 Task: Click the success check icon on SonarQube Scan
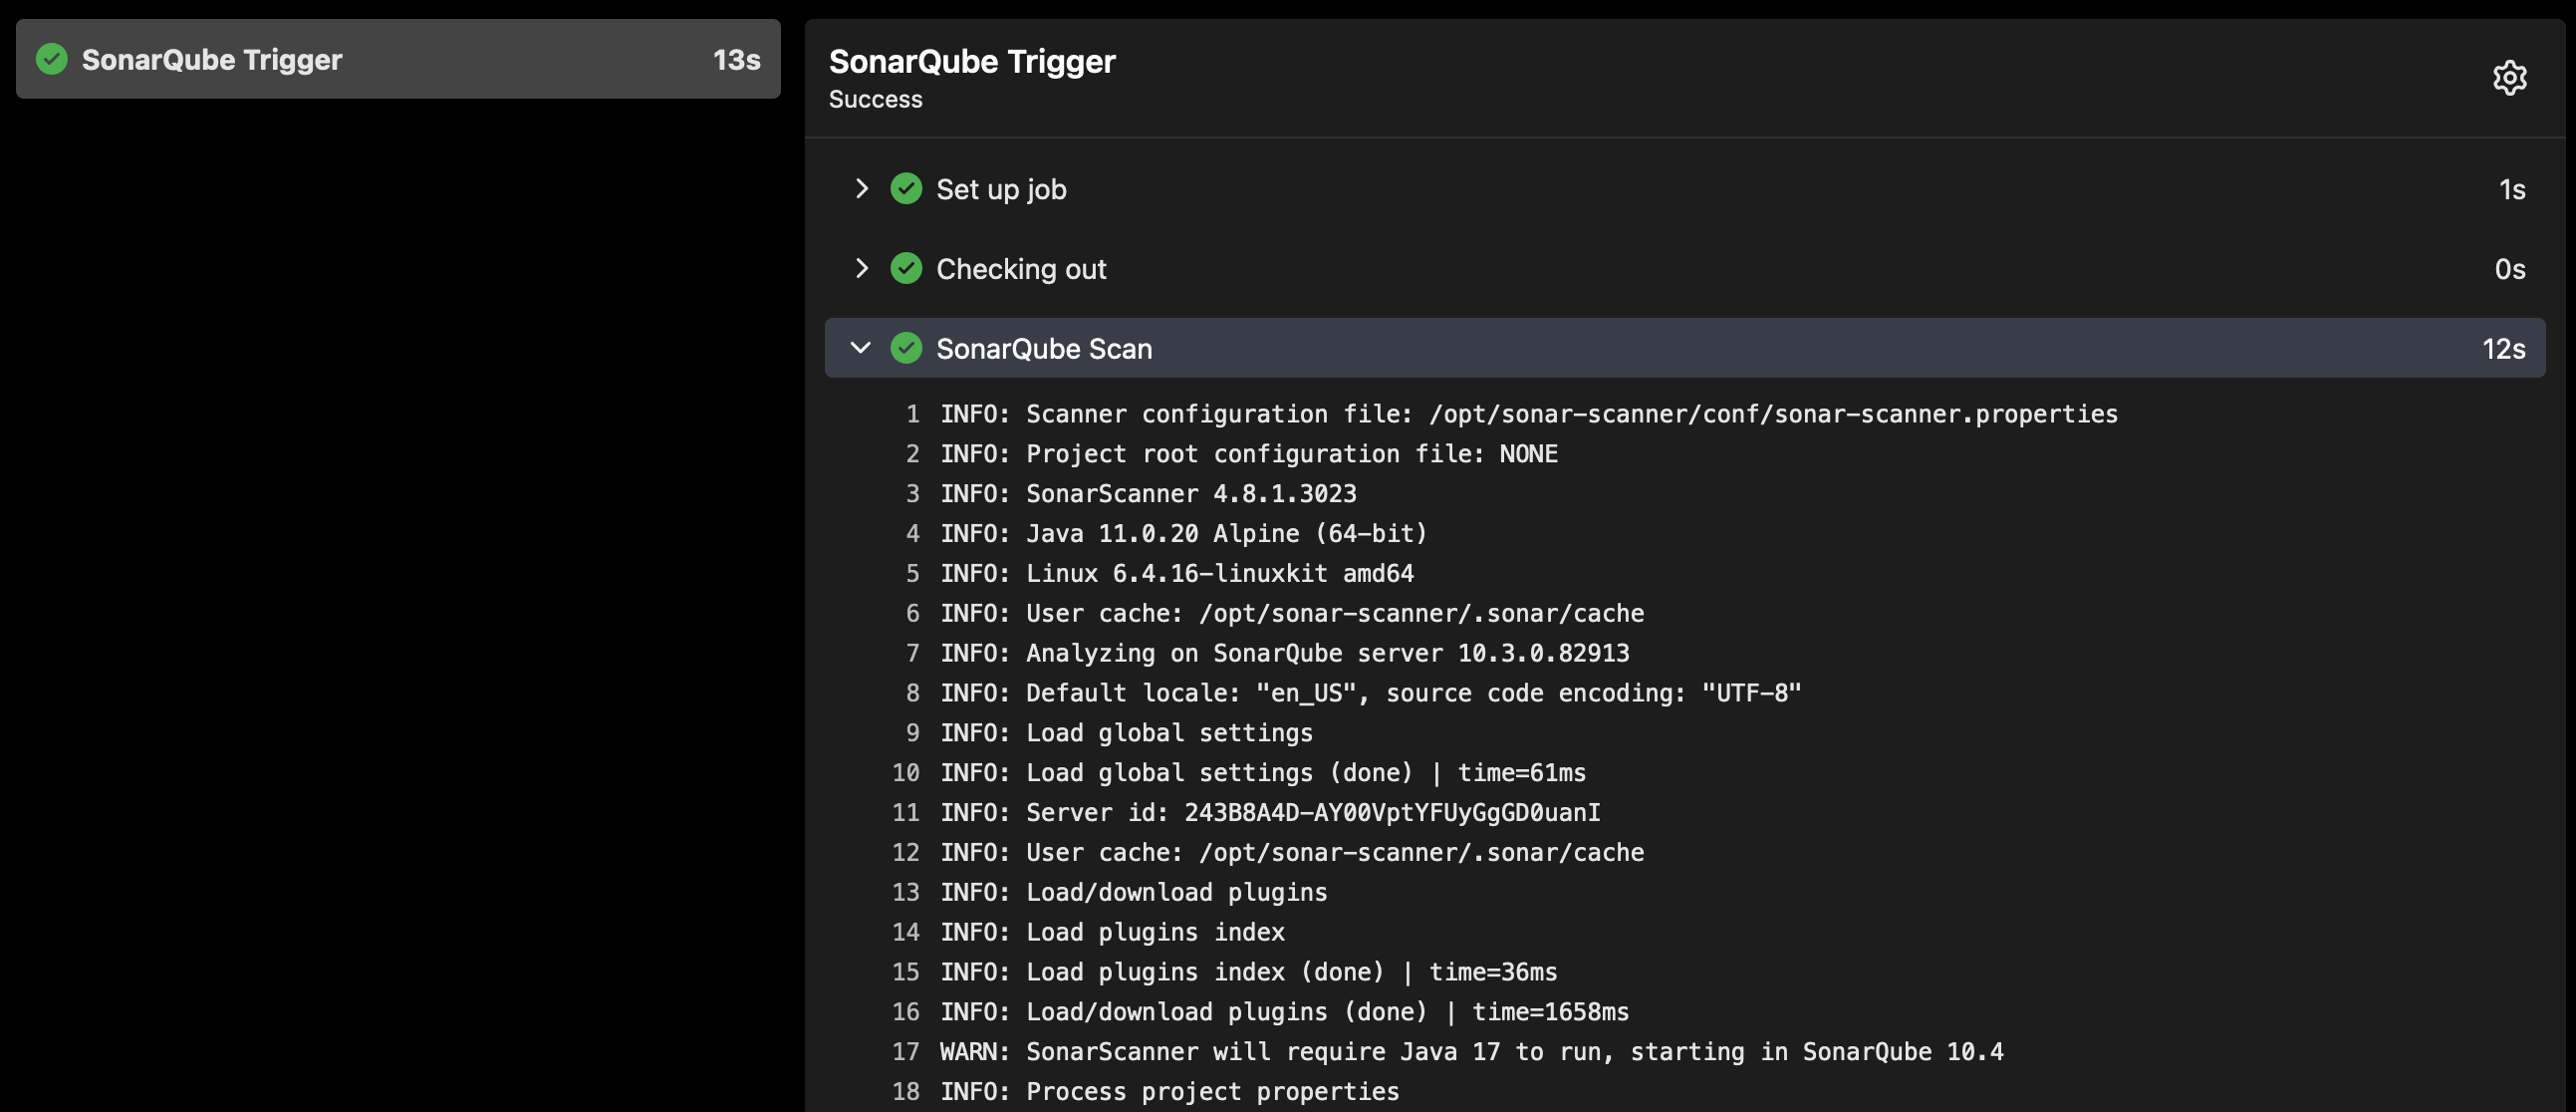tap(906, 348)
